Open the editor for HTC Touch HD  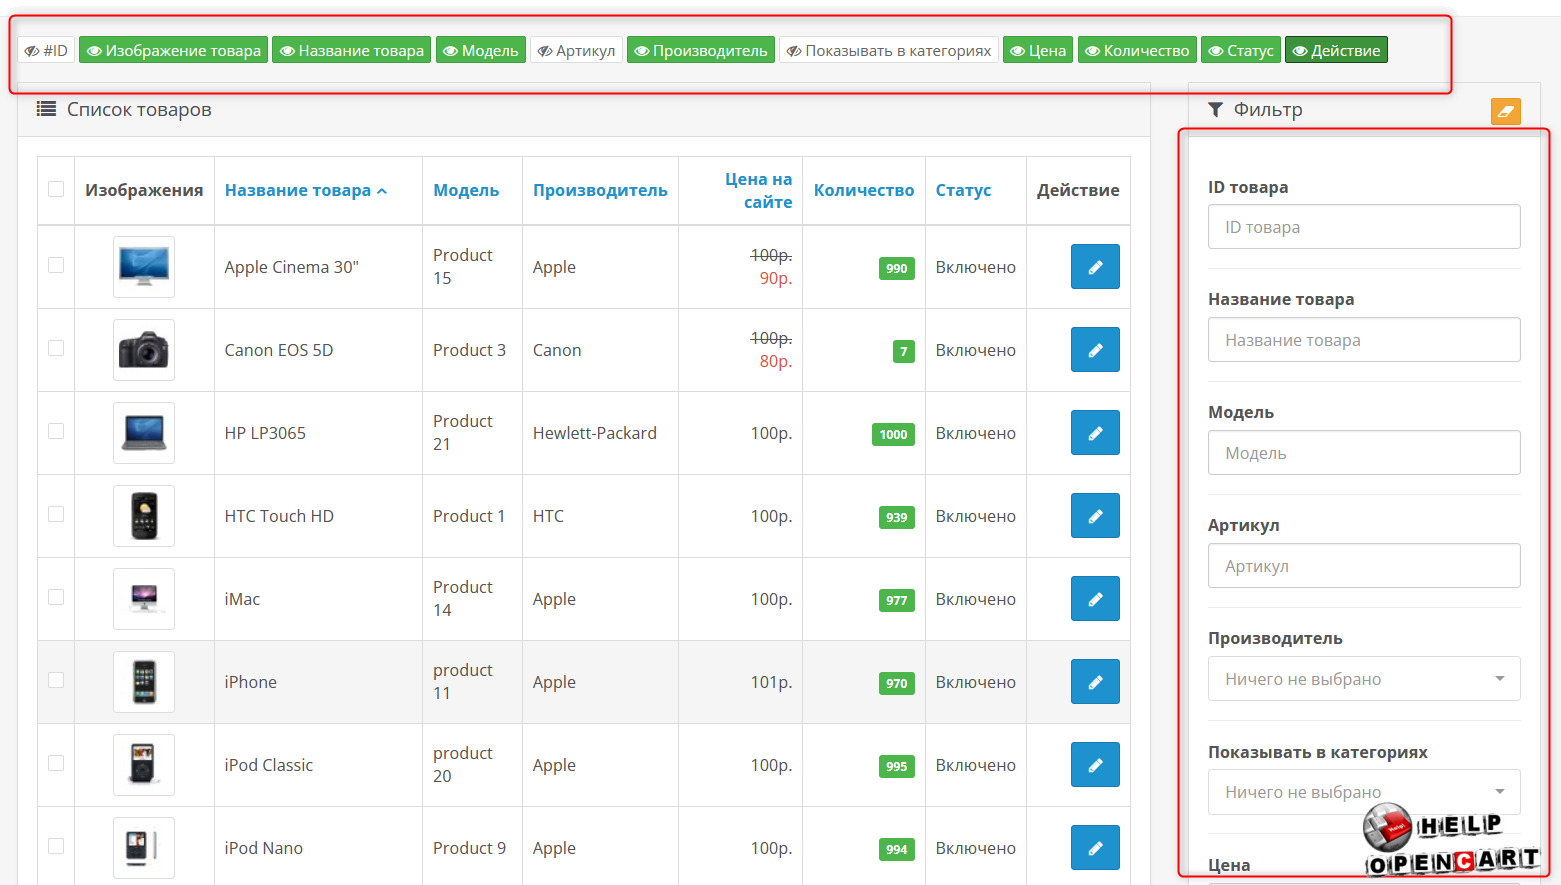click(1095, 516)
